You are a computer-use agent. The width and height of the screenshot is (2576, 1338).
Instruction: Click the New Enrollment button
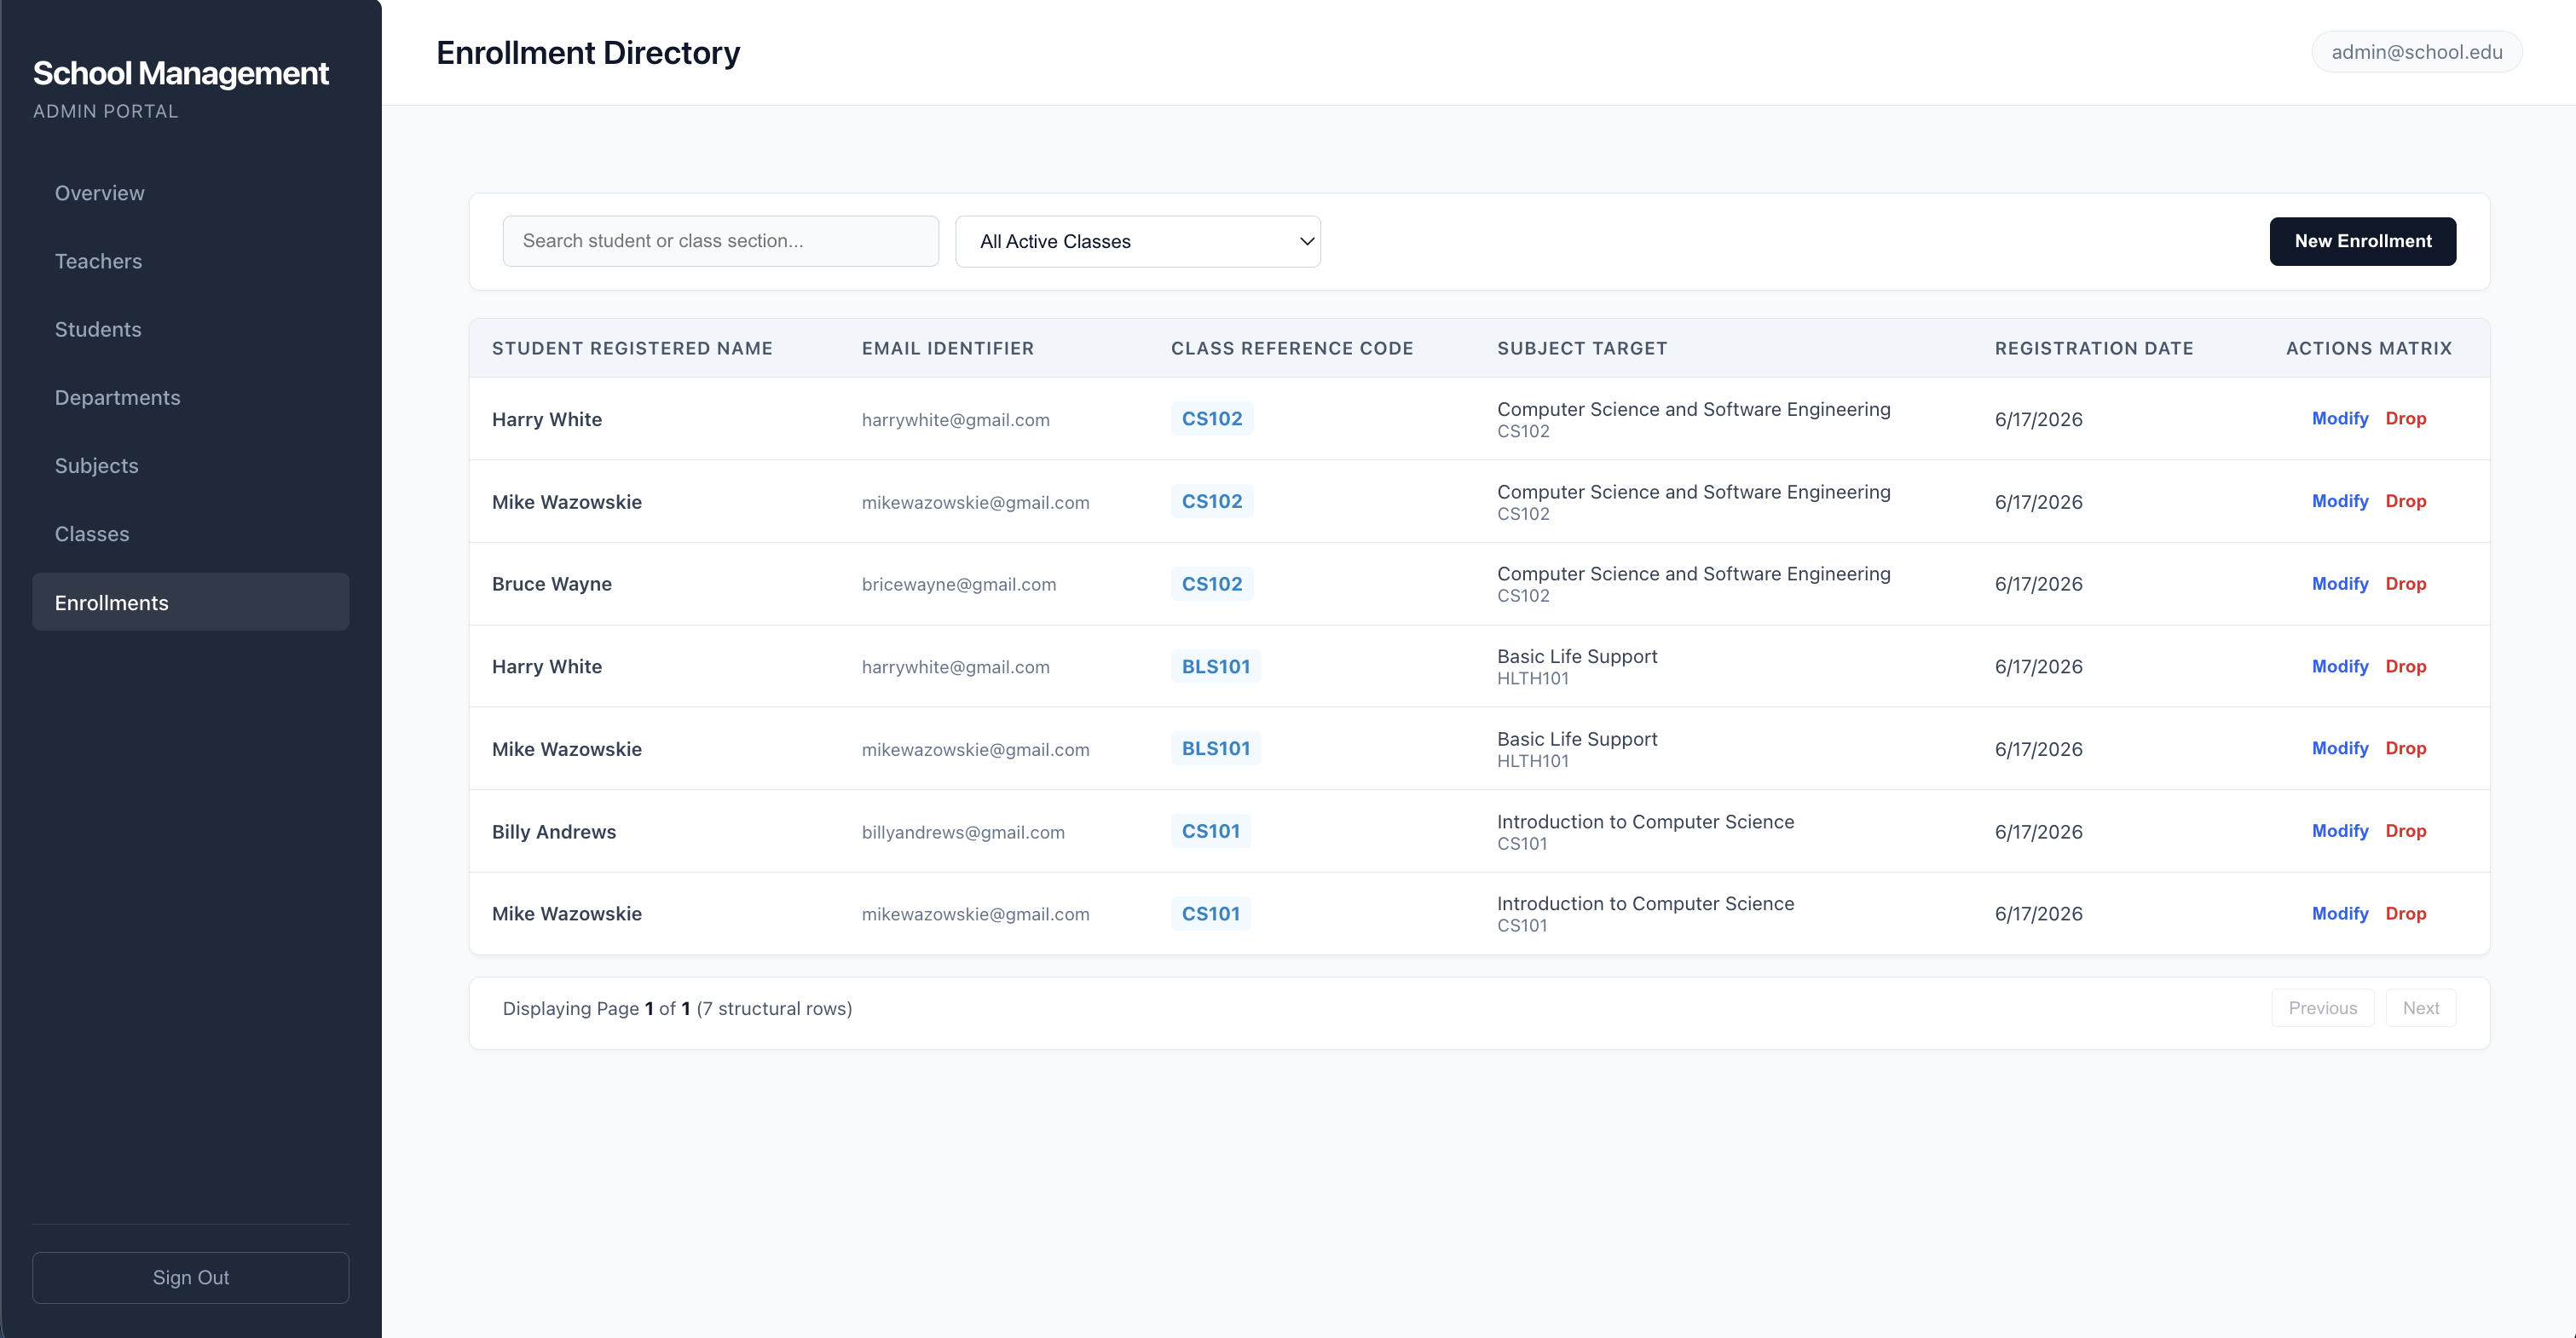pyautogui.click(x=2362, y=241)
